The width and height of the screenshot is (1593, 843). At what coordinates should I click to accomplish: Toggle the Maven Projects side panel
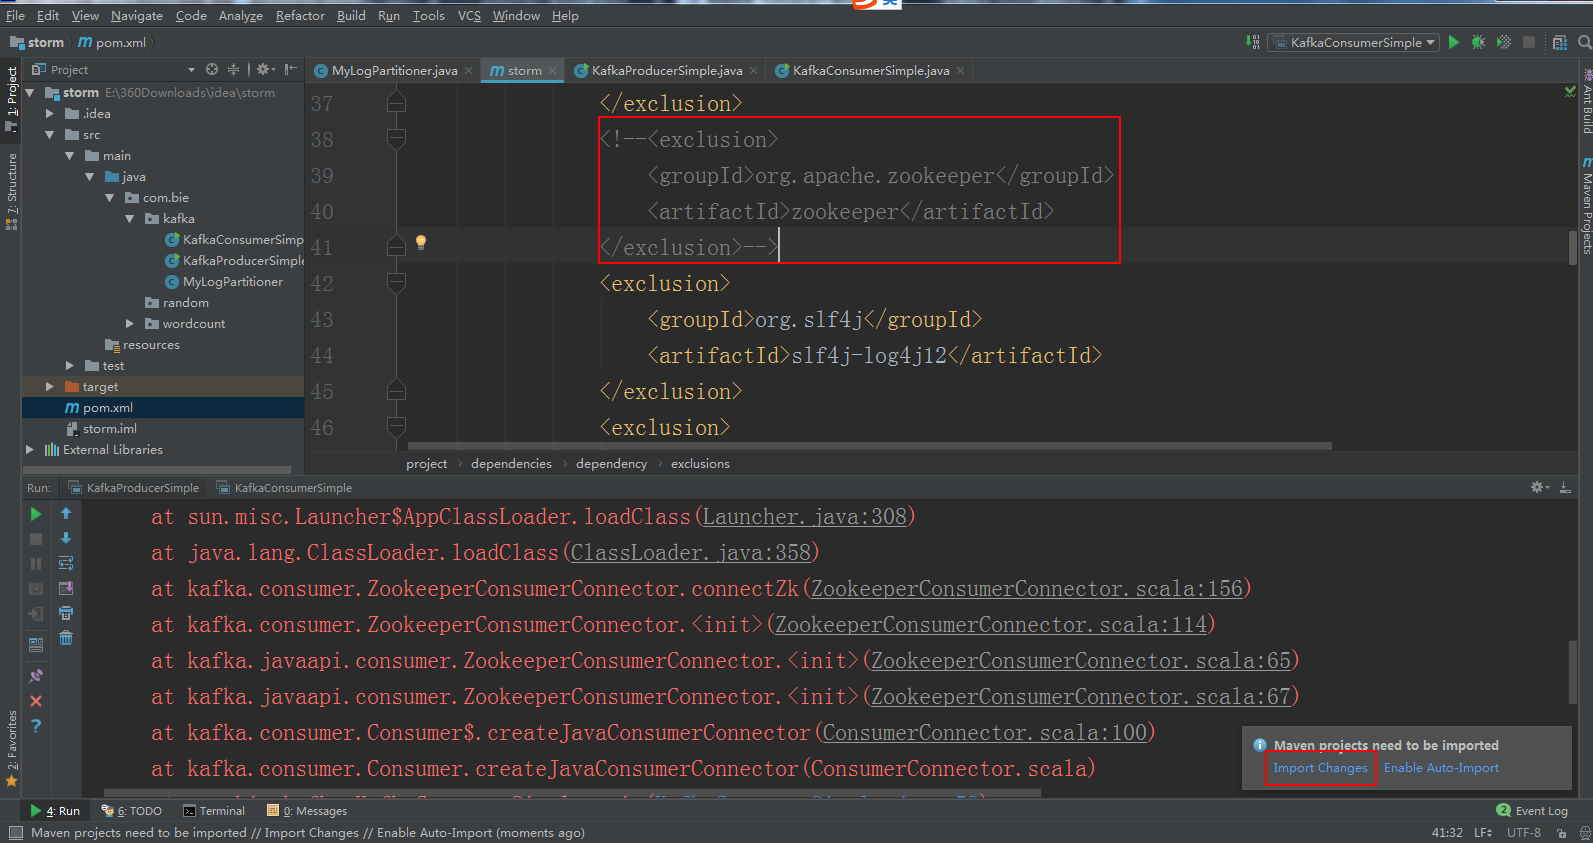tap(1586, 206)
